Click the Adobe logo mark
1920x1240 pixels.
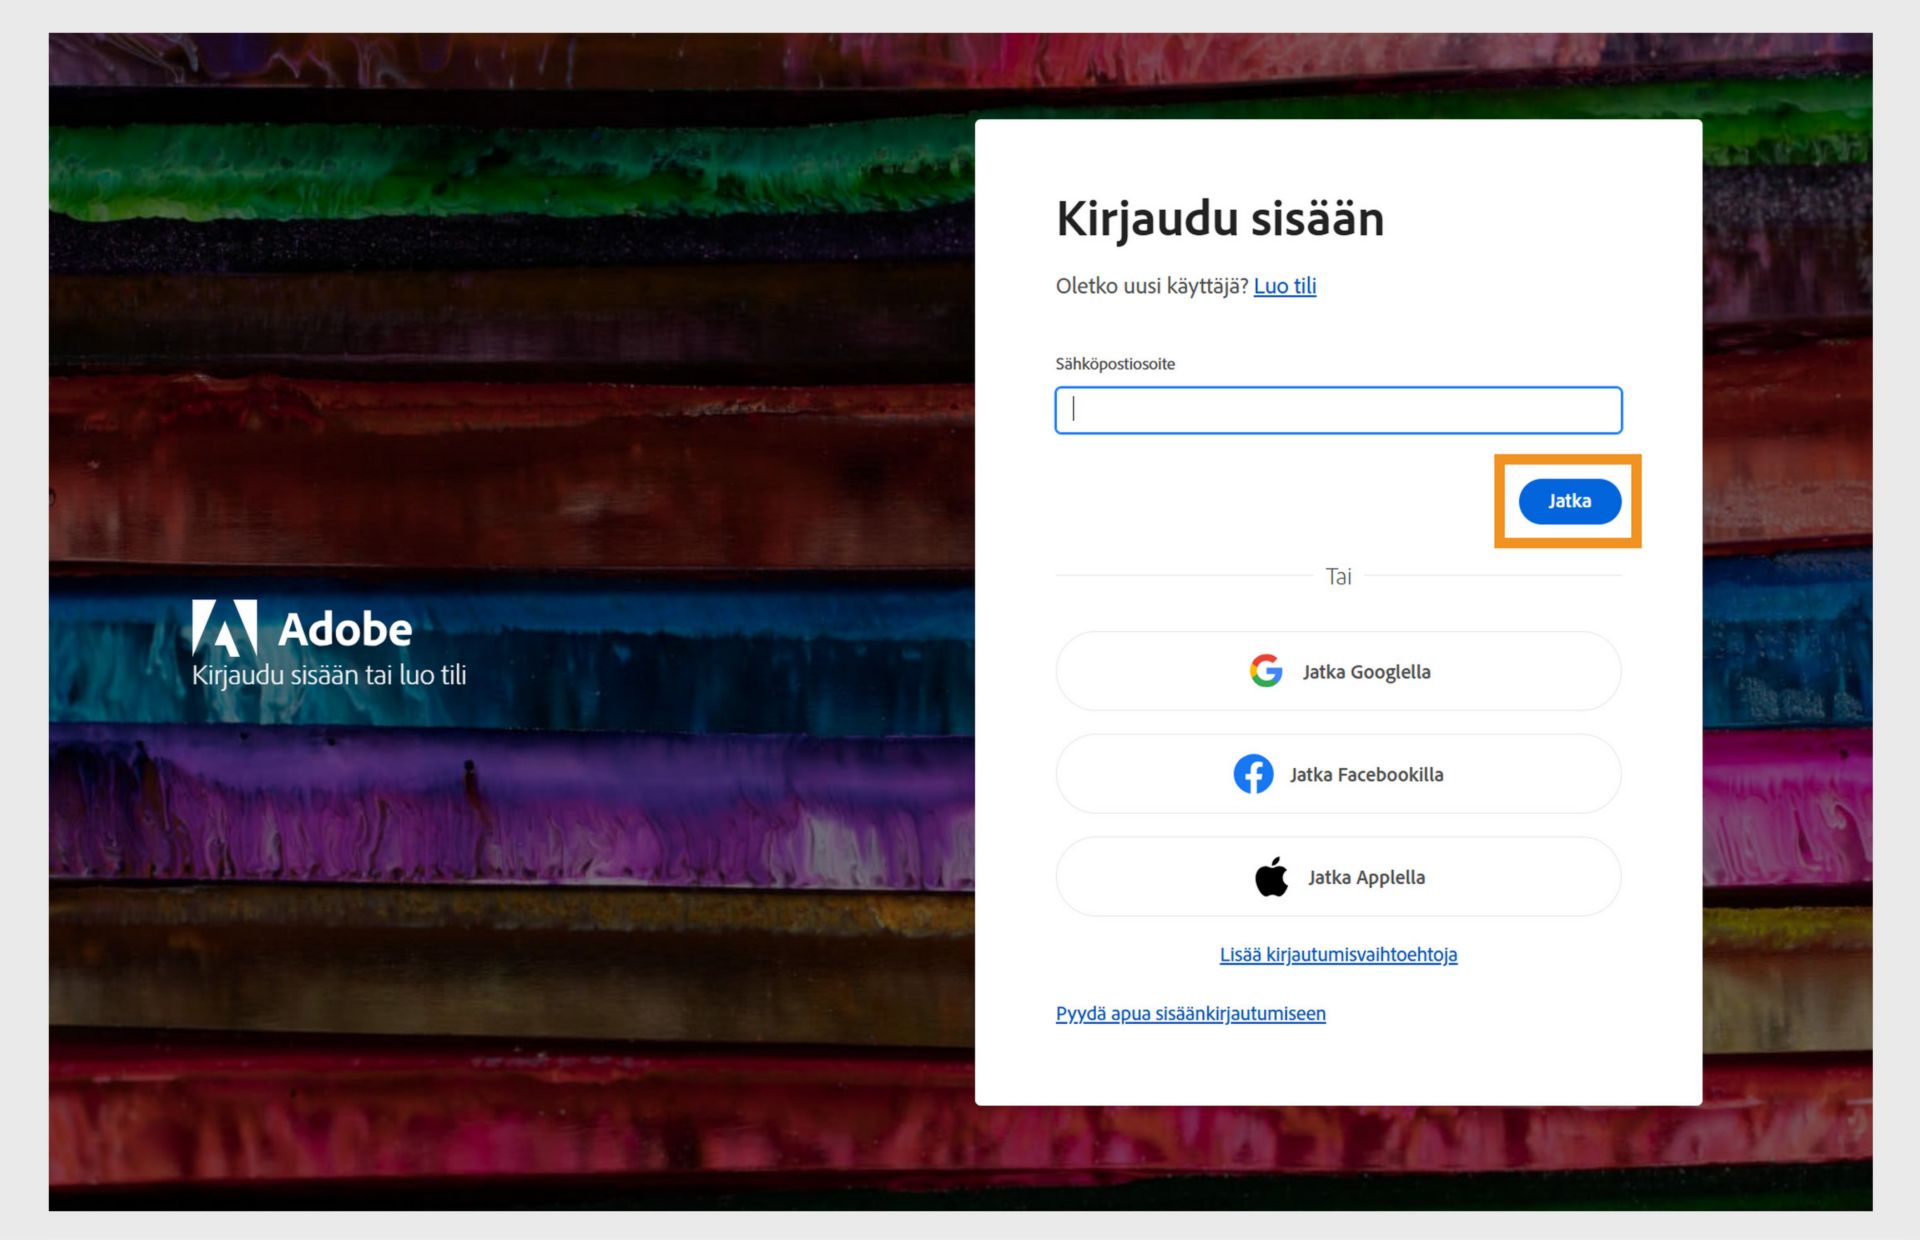click(224, 628)
